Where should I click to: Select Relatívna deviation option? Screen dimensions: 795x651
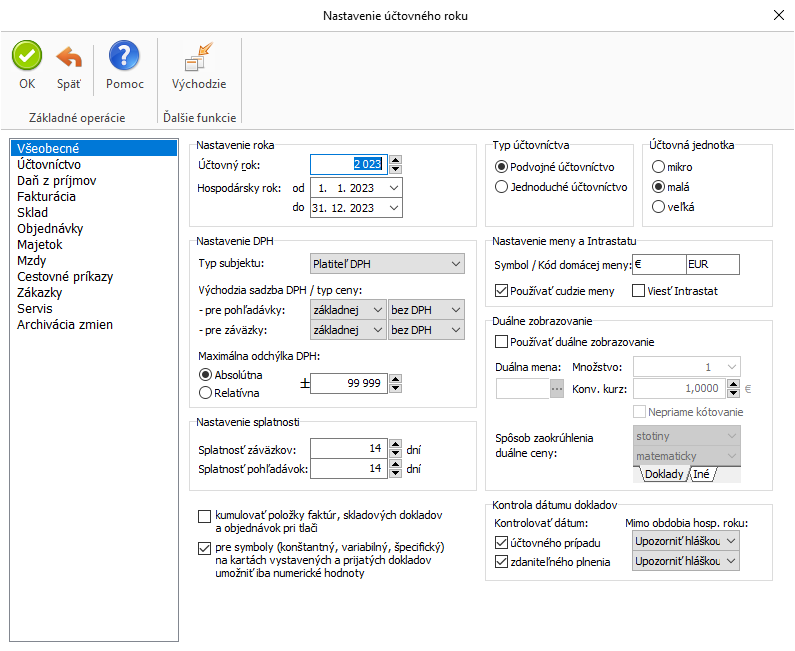pyautogui.click(x=205, y=393)
